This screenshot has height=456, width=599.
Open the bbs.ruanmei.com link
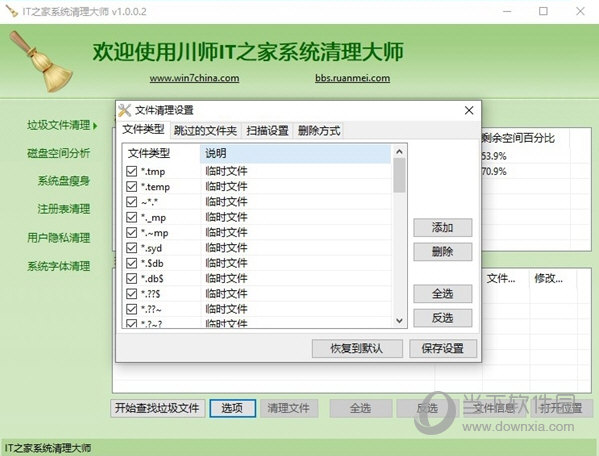pos(353,78)
